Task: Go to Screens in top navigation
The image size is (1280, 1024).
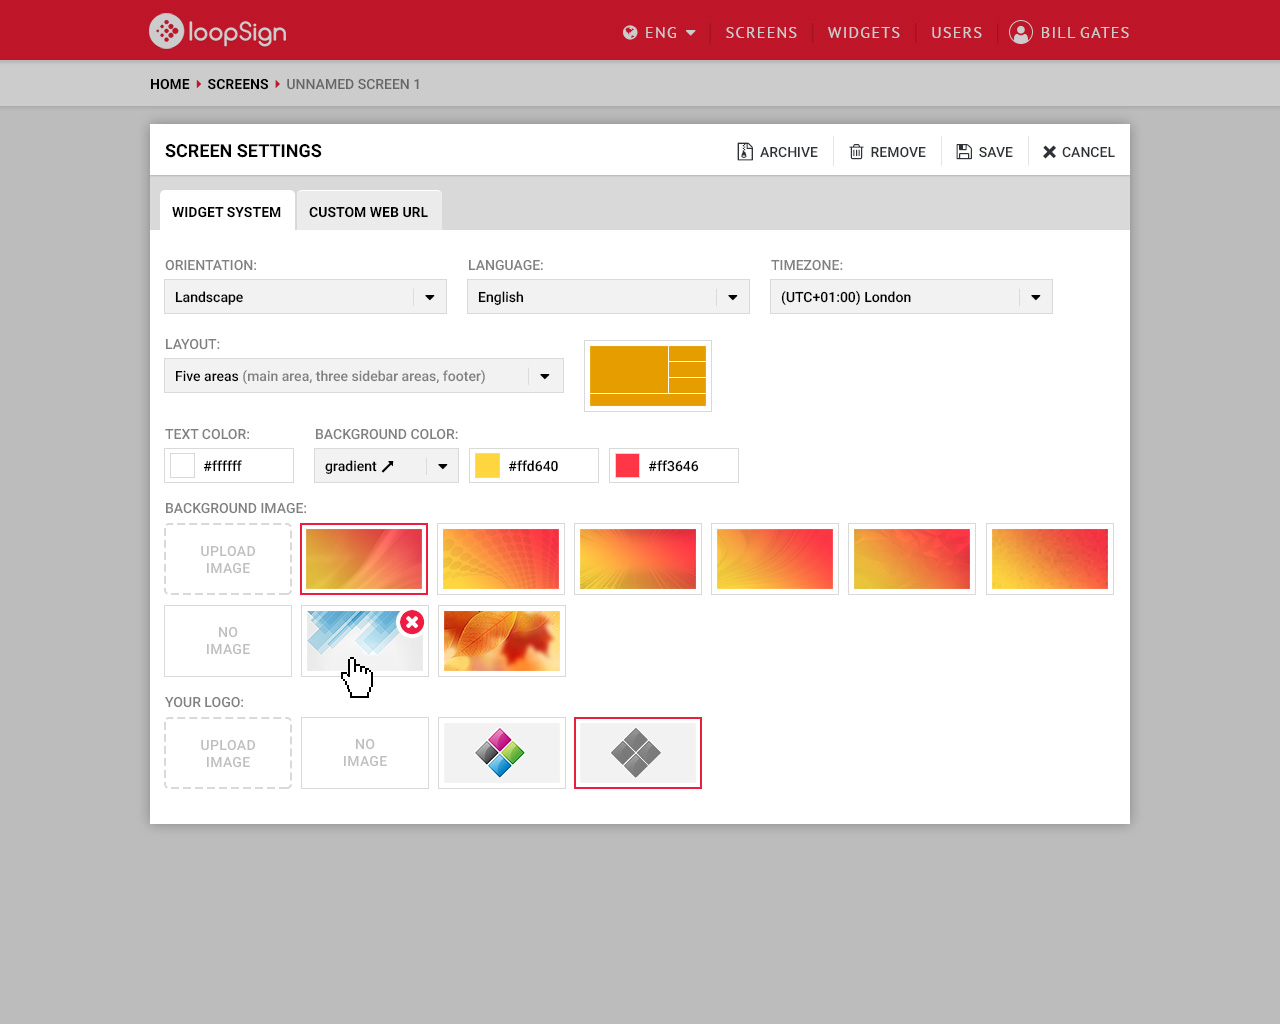Action: pos(761,32)
